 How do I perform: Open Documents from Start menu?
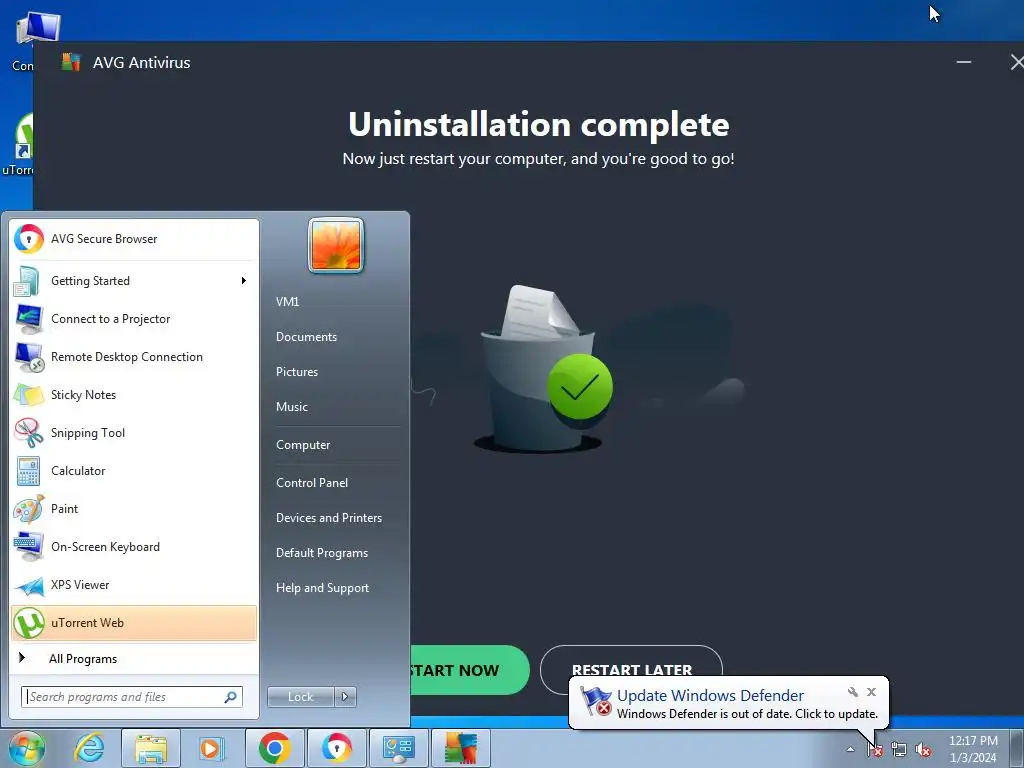(306, 337)
